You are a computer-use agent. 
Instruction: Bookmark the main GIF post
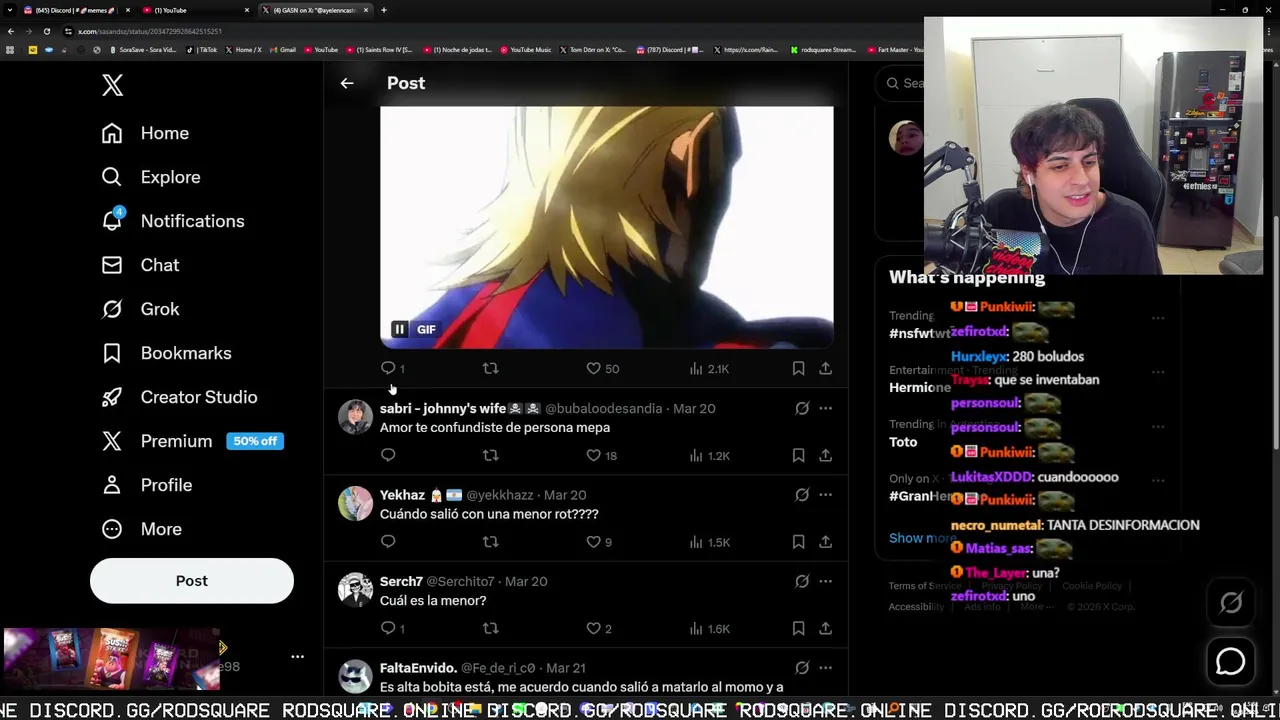pos(798,368)
